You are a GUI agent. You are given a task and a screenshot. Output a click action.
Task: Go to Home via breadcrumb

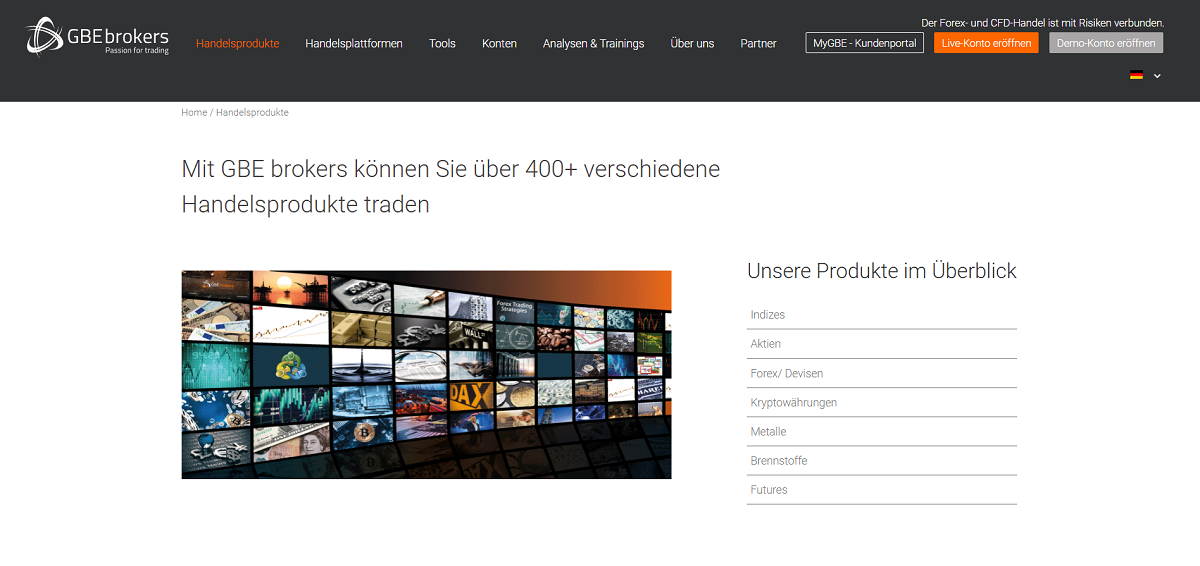194,113
